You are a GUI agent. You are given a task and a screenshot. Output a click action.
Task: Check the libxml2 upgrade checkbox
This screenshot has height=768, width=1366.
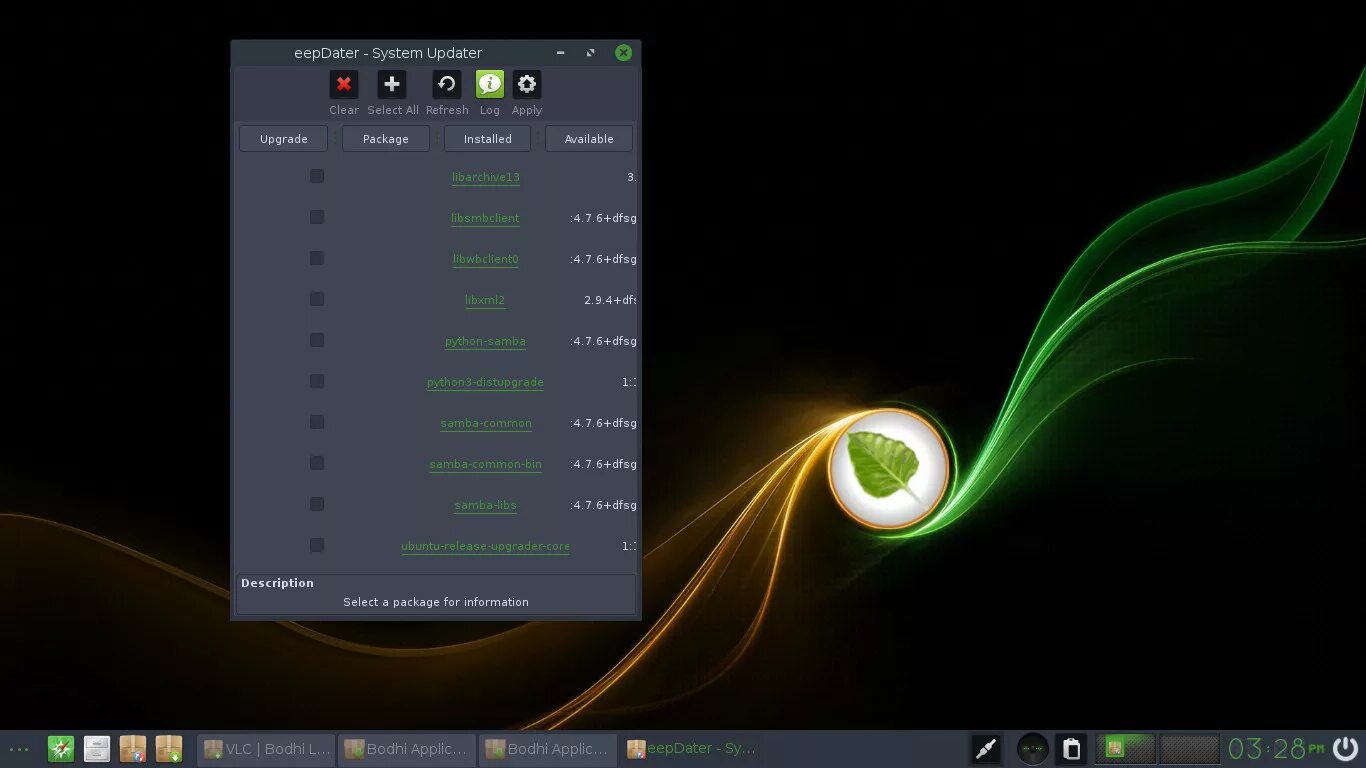click(317, 299)
